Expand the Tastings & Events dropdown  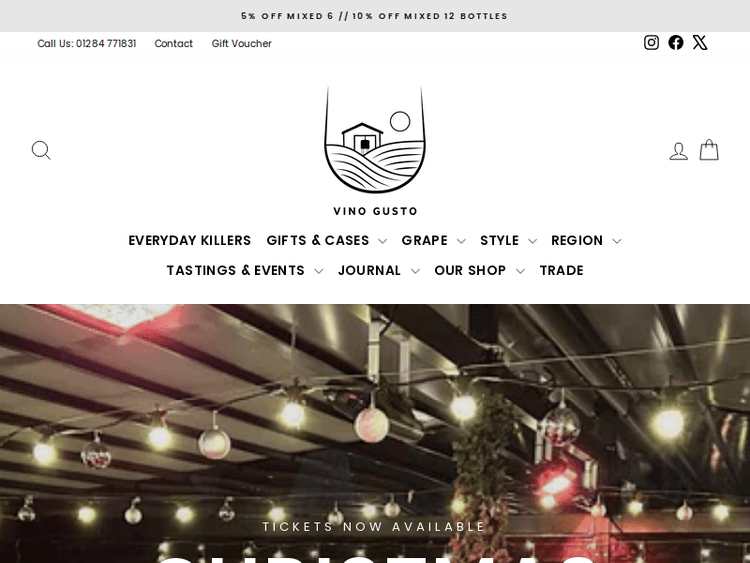[x=244, y=271]
